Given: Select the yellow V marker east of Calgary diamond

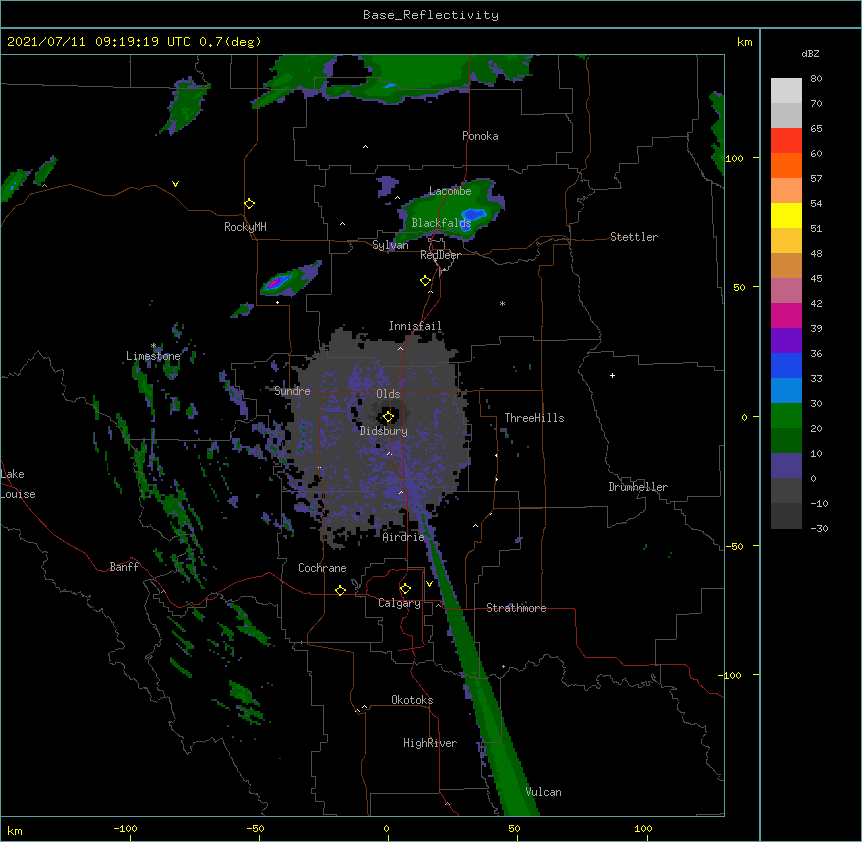Looking at the screenshot, I should 429,584.
